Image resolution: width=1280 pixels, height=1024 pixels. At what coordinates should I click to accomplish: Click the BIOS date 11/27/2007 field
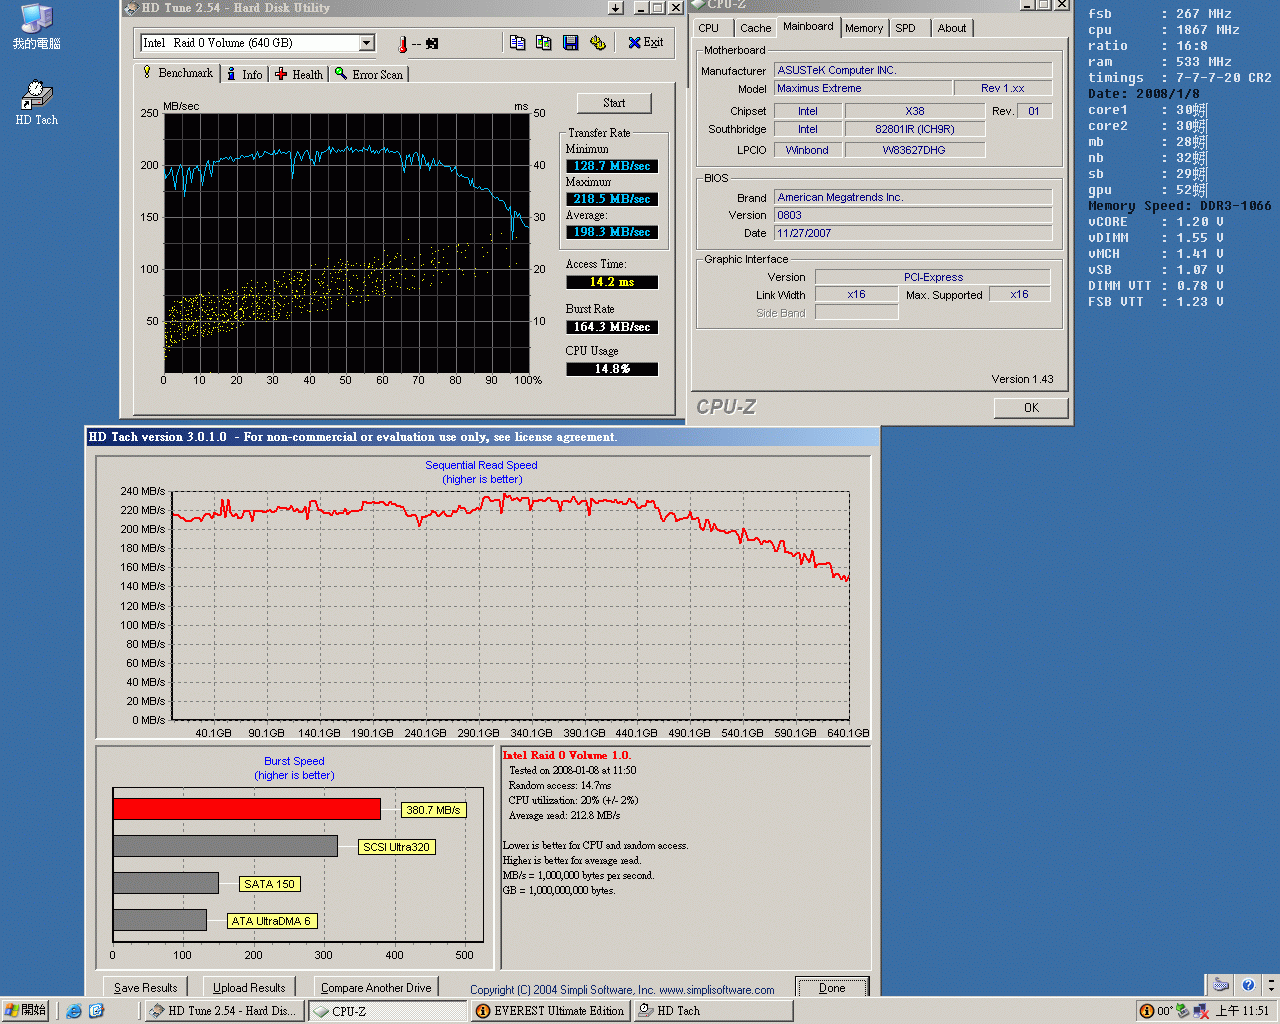[x=913, y=233]
